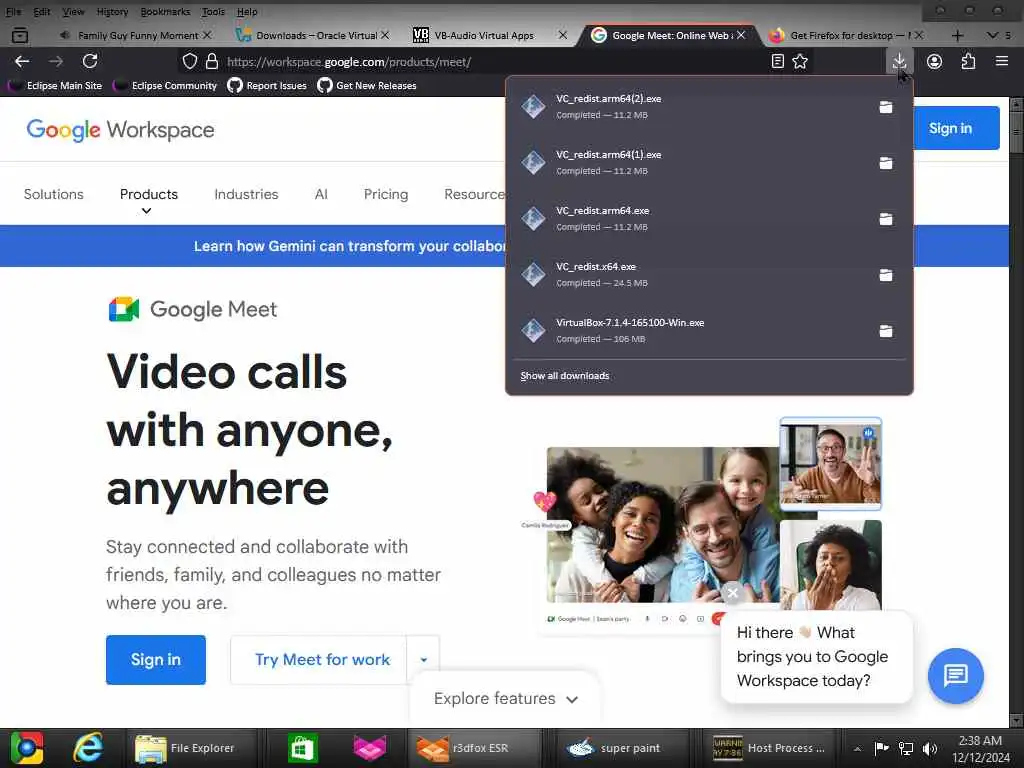Click the network tray icon
The width and height of the screenshot is (1024, 768).
click(906, 748)
